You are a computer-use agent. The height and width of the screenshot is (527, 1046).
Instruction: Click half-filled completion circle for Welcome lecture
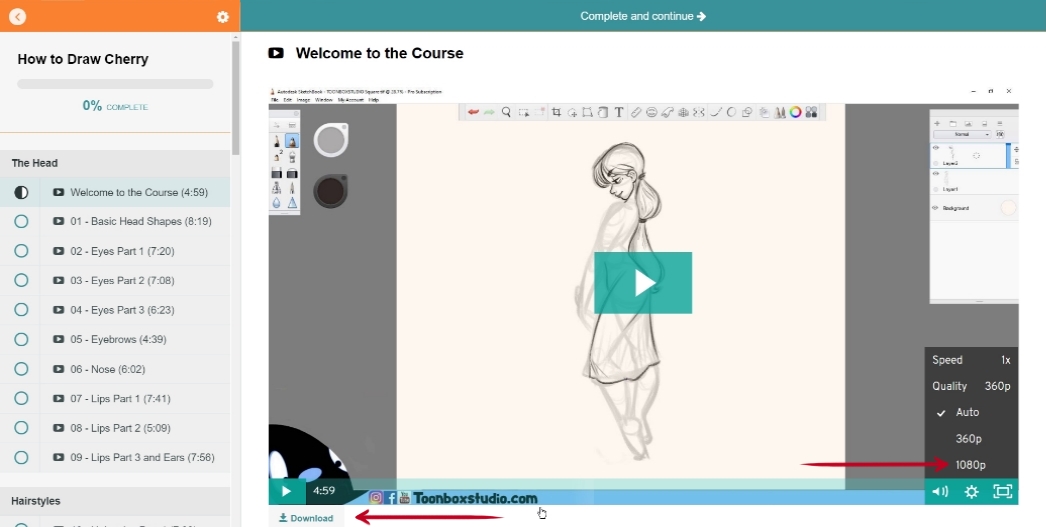coord(21,192)
